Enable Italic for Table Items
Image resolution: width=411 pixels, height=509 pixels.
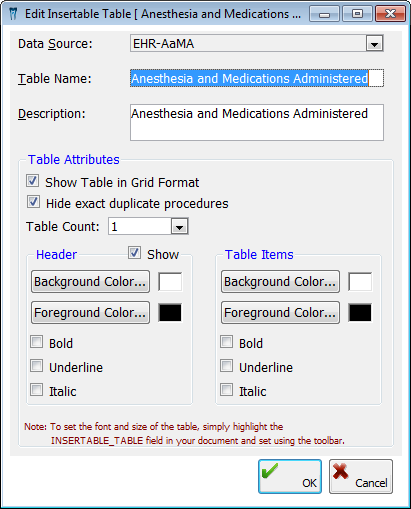pyautogui.click(x=227, y=390)
